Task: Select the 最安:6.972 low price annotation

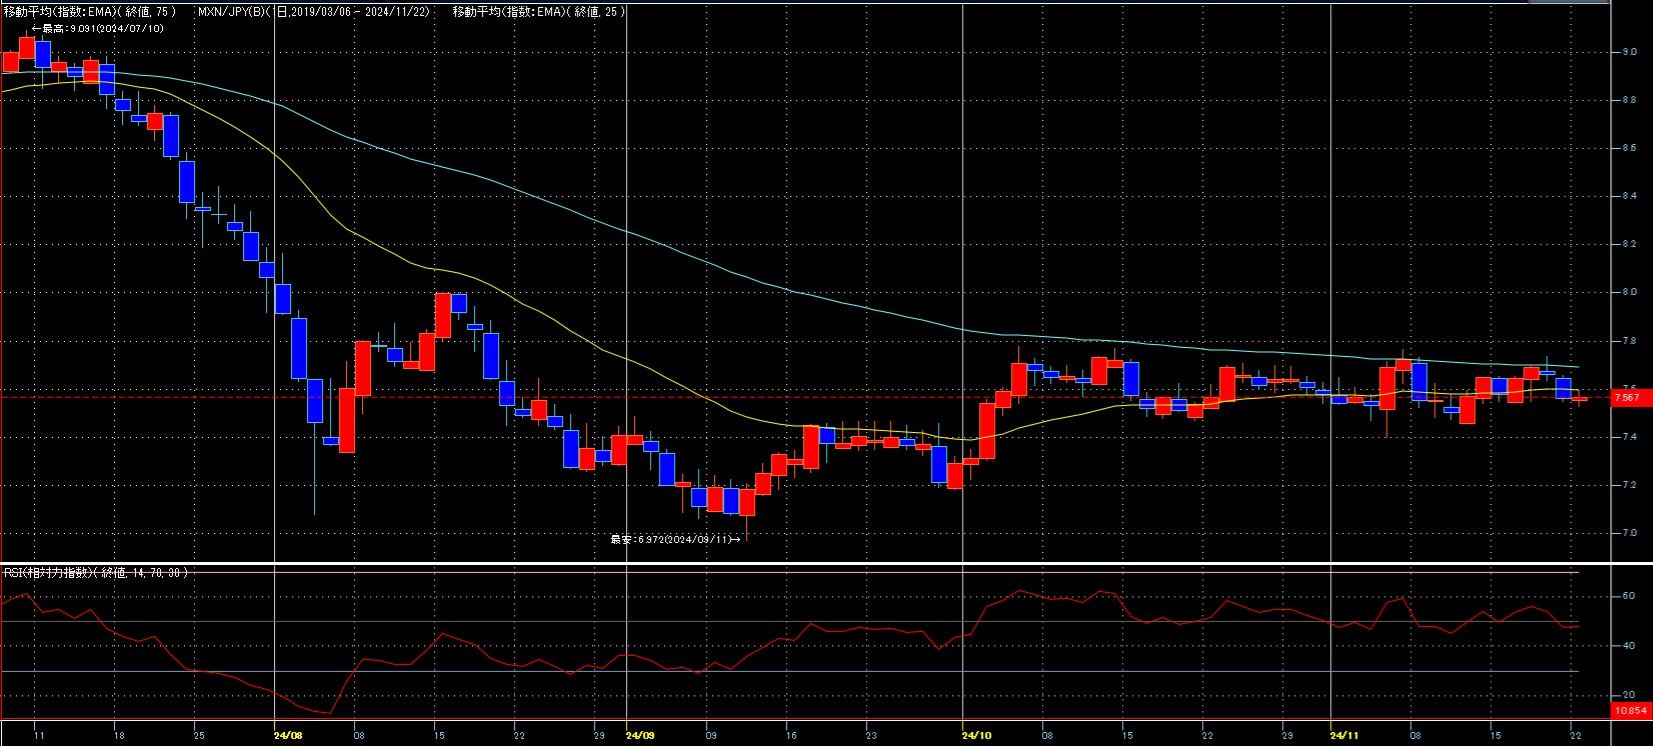Action: tap(676, 539)
